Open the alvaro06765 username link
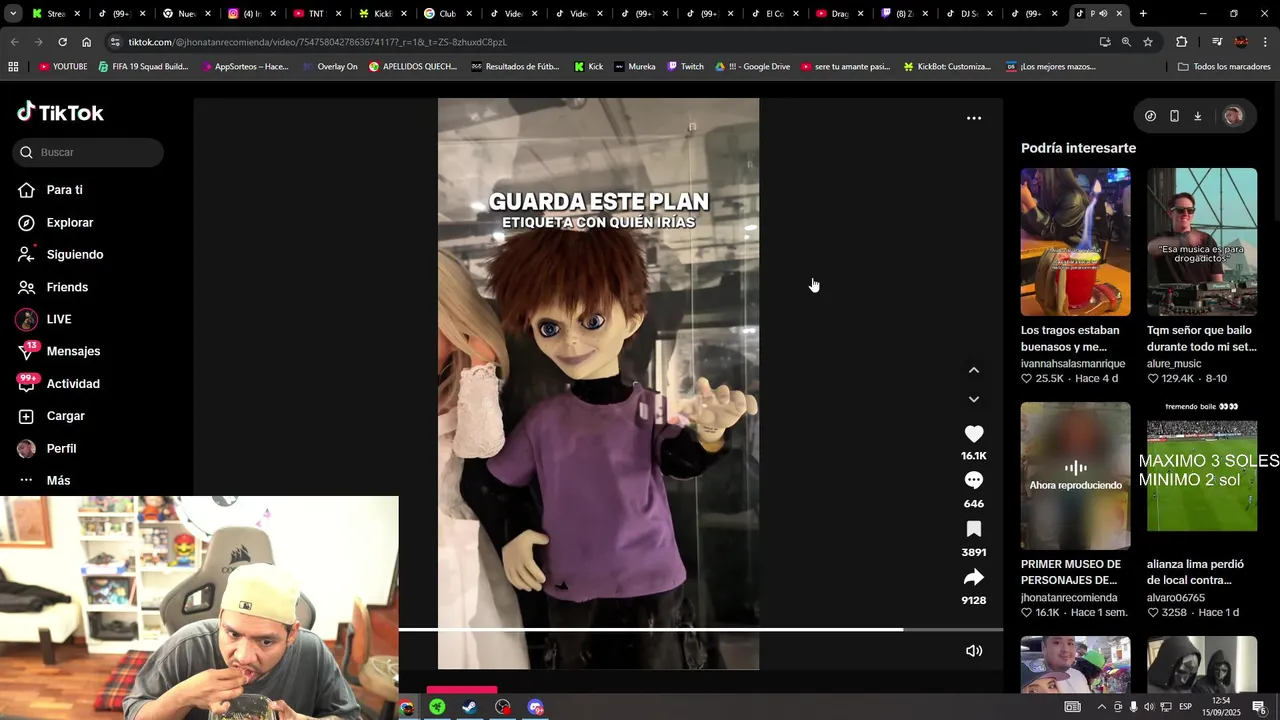Screen dimensions: 1280x720 [1176, 598]
